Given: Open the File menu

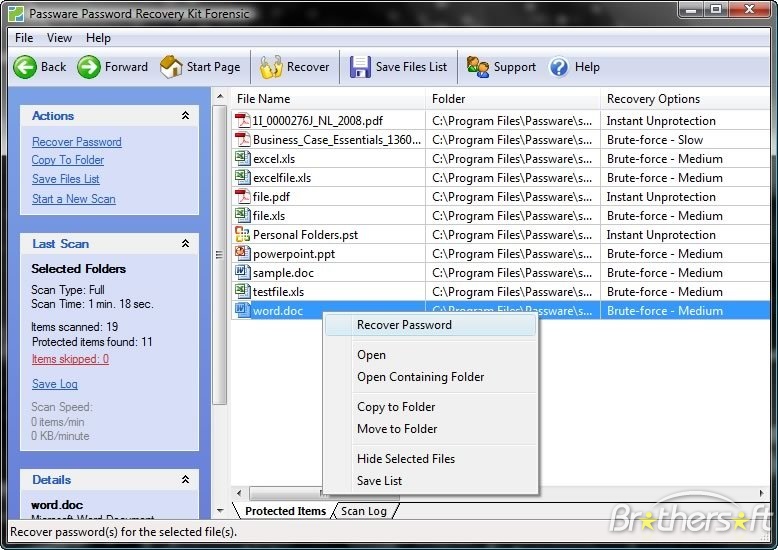Looking at the screenshot, I should point(24,38).
